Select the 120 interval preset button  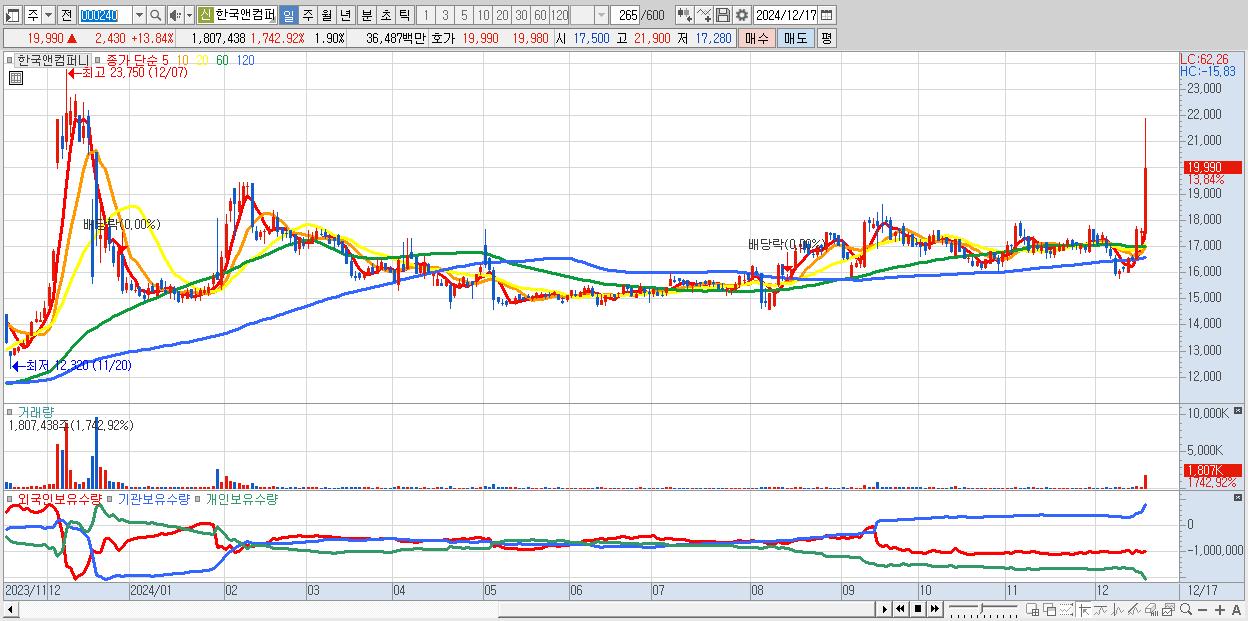coord(559,15)
